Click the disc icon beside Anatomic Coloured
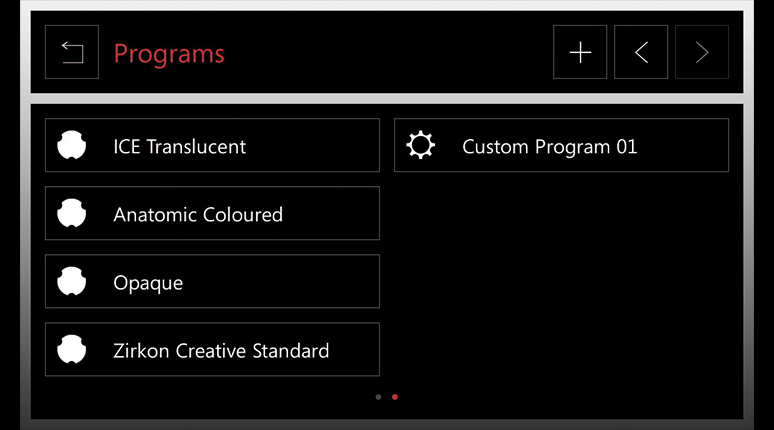Screen dimensions: 774x430 click(72, 213)
